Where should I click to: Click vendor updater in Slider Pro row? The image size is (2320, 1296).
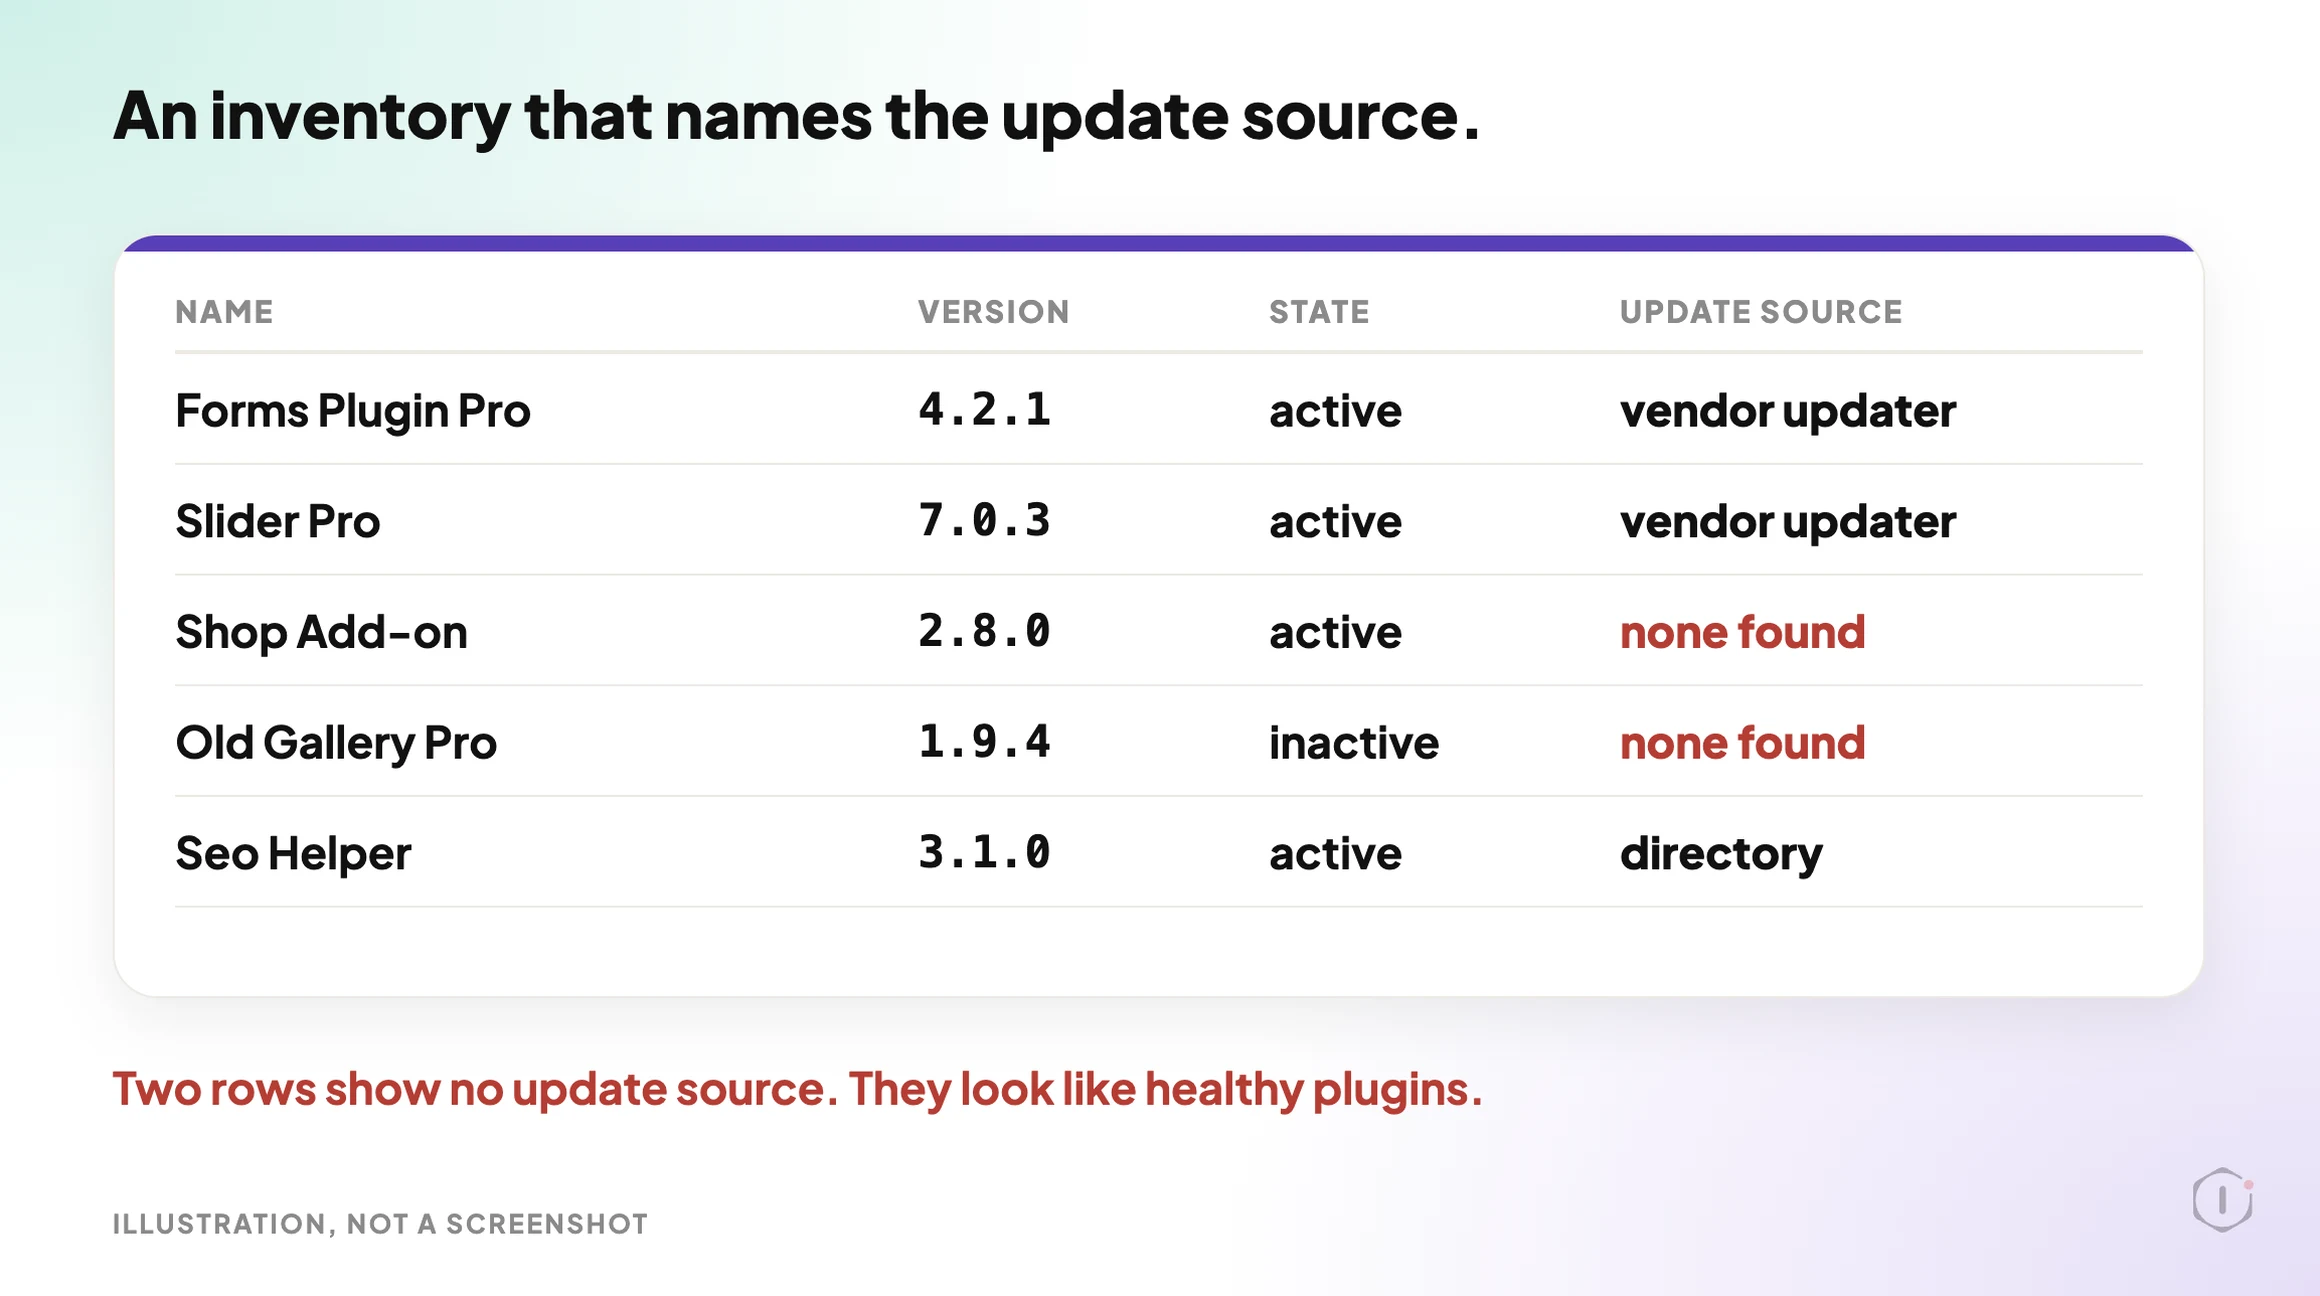tap(1788, 522)
